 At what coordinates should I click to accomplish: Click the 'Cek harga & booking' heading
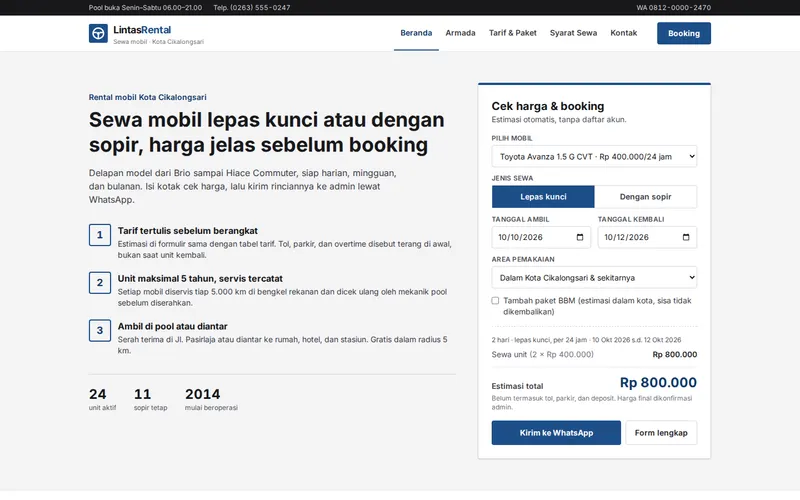point(547,106)
